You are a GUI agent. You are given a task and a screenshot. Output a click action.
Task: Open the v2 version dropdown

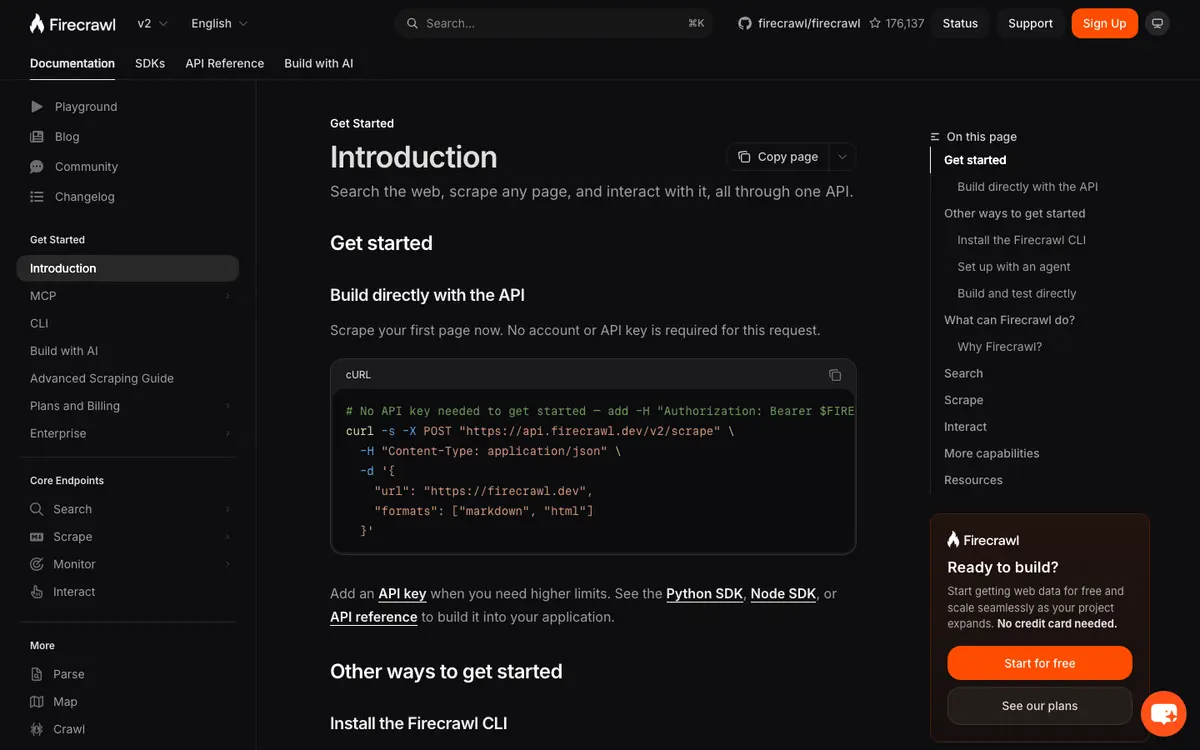152,23
